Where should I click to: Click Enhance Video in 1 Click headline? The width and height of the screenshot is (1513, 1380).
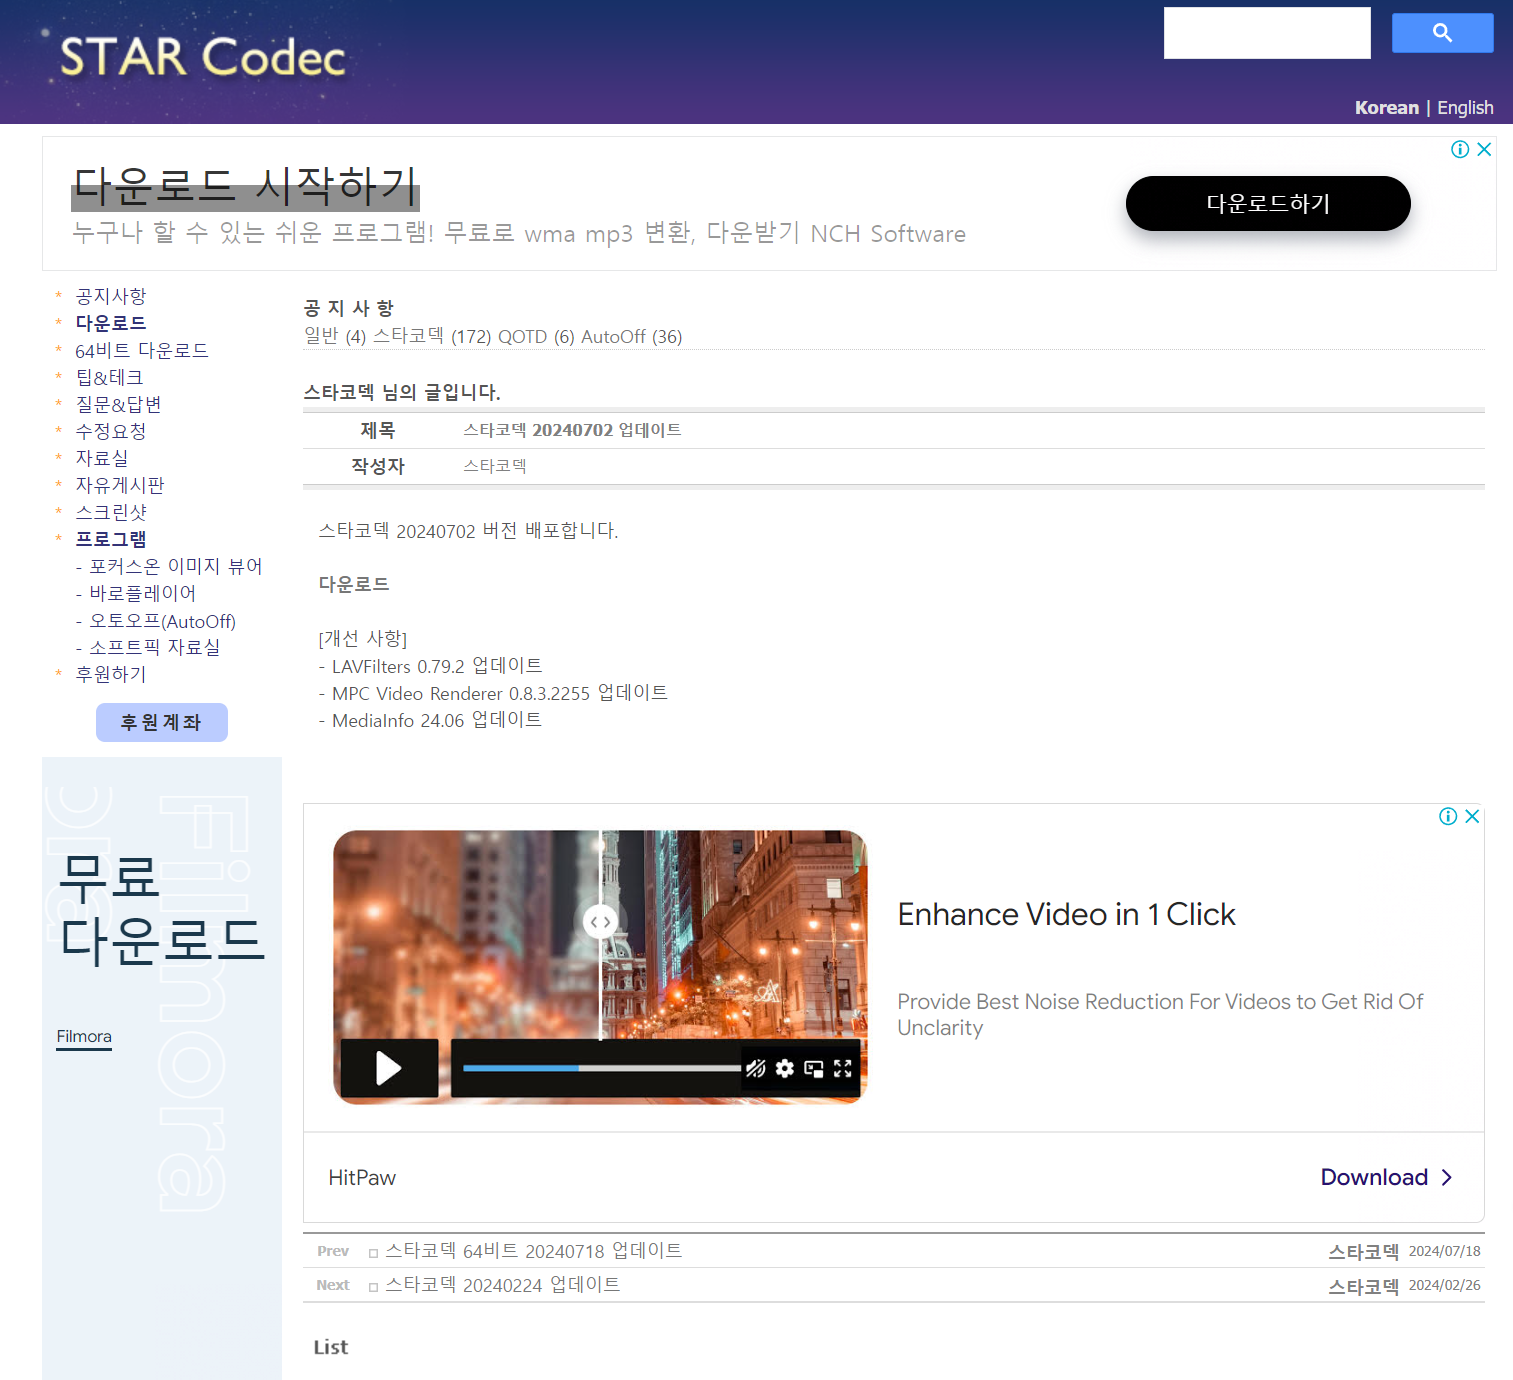[1066, 914]
